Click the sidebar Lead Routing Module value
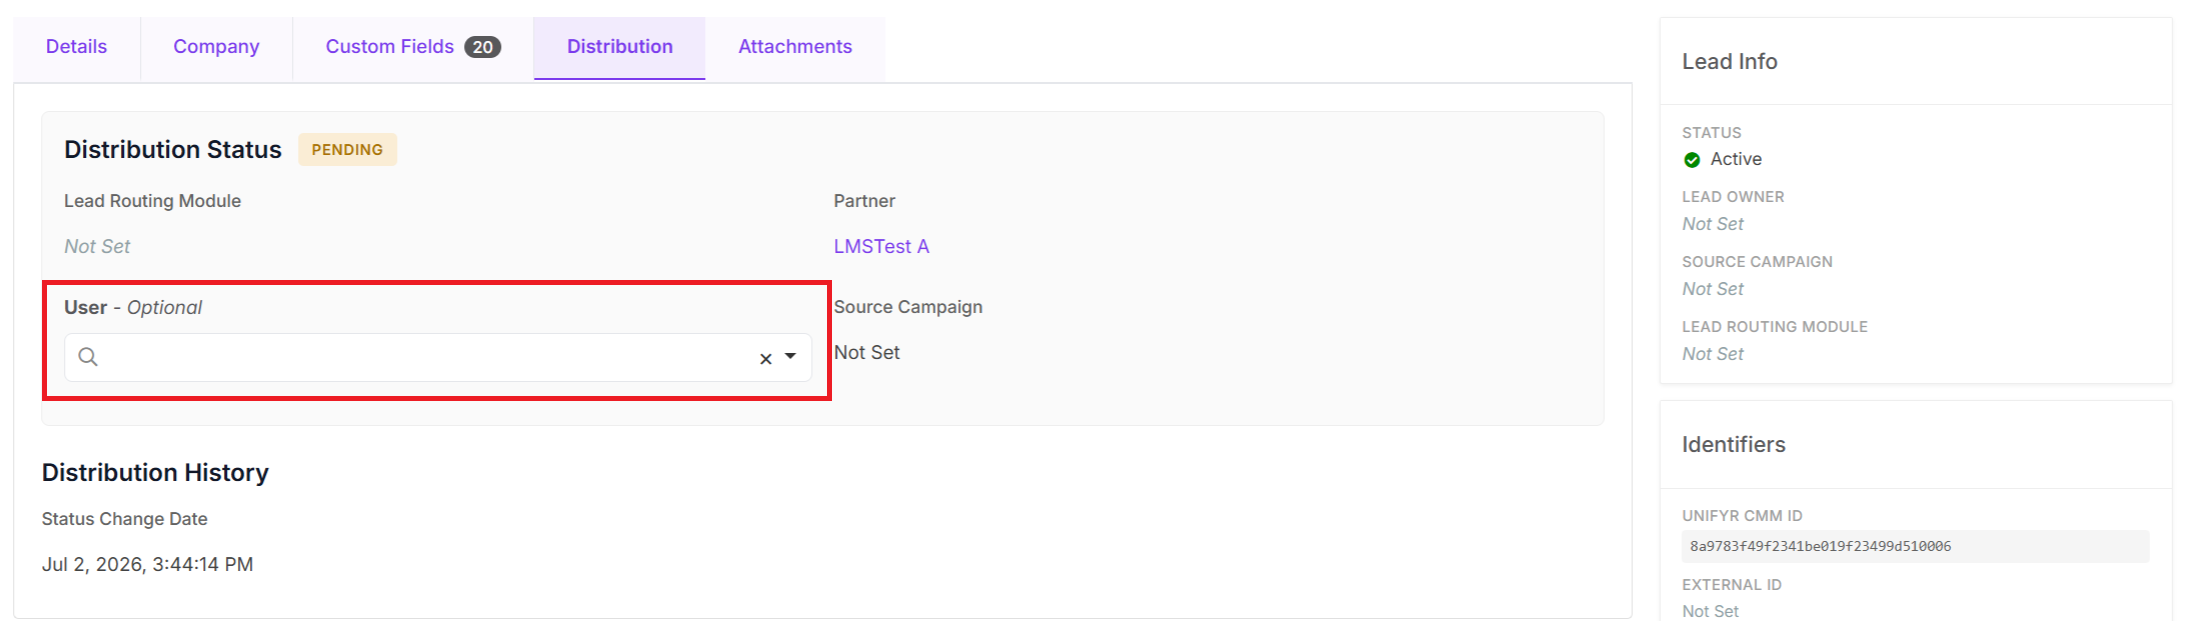Image resolution: width=2194 pixels, height=621 pixels. pos(1712,354)
